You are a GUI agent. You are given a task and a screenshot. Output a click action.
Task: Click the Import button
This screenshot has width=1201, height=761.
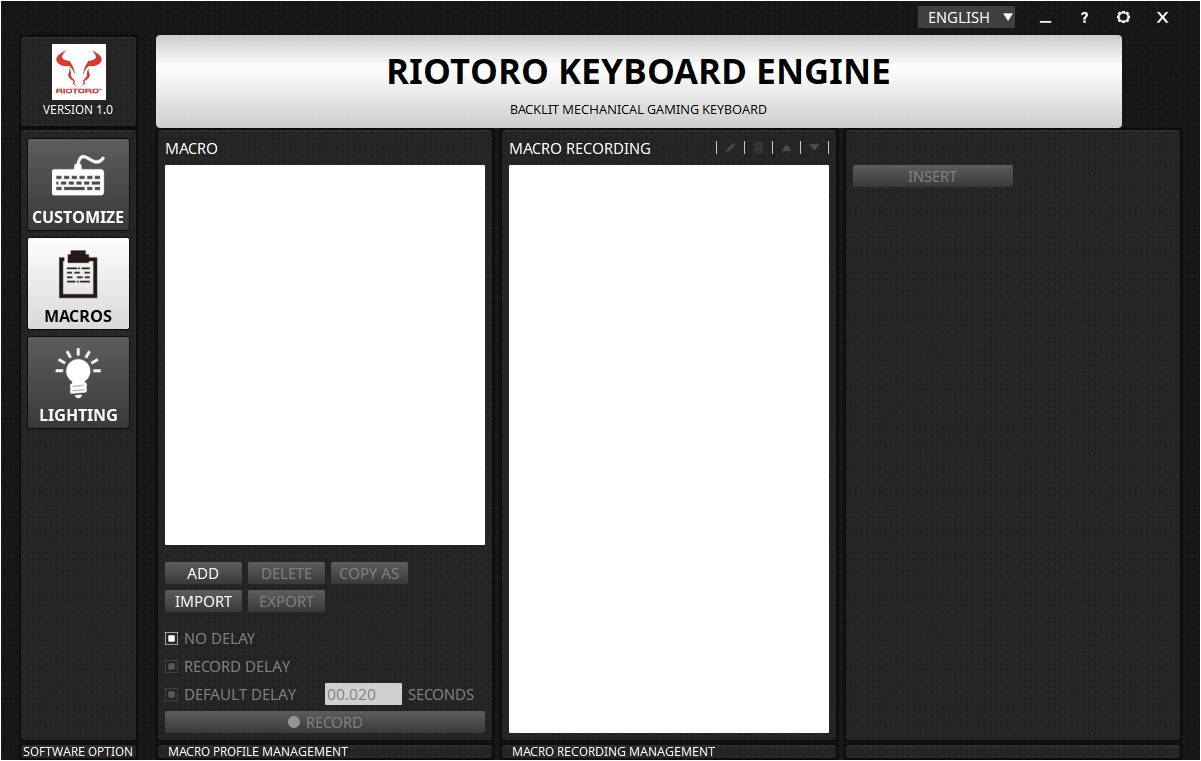tap(203, 601)
